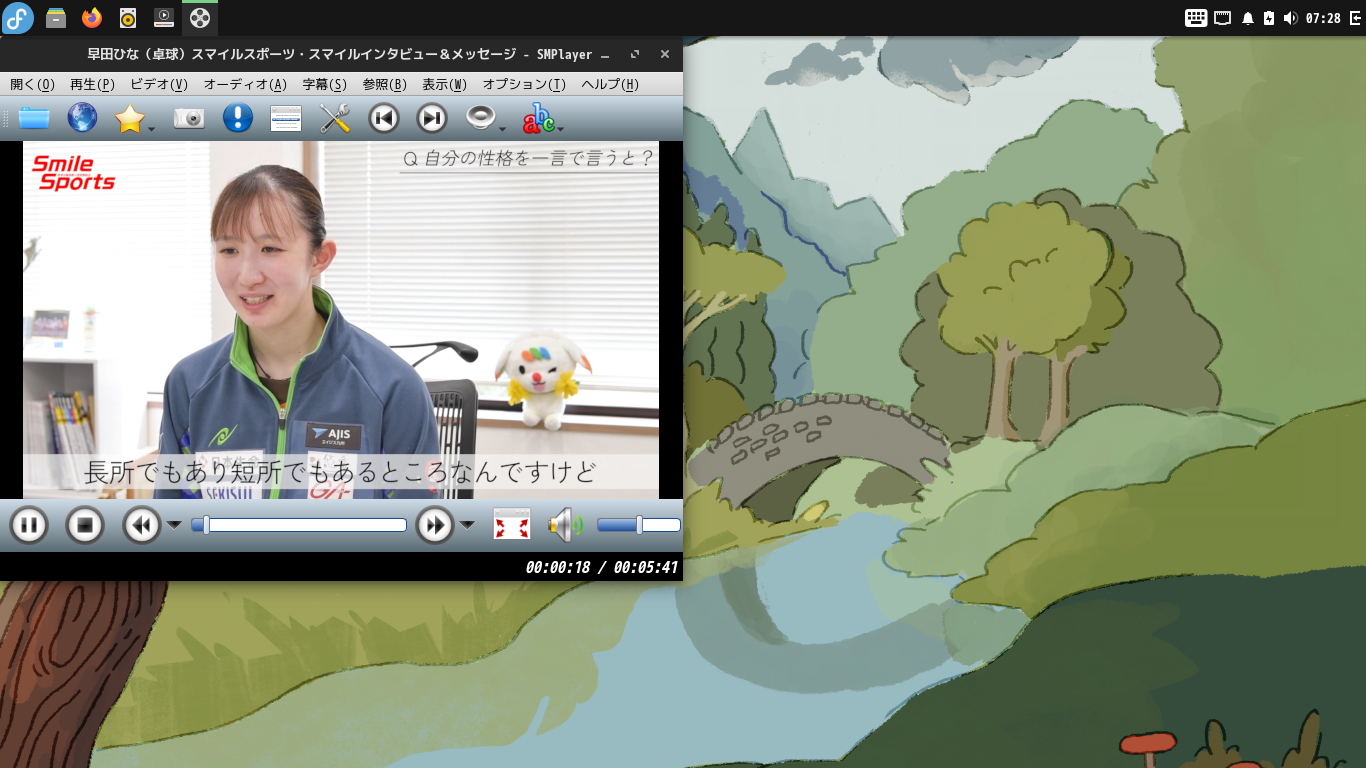1366x768 pixels.
Task: Toggle fullscreen with the red arrows icon
Action: coord(512,525)
